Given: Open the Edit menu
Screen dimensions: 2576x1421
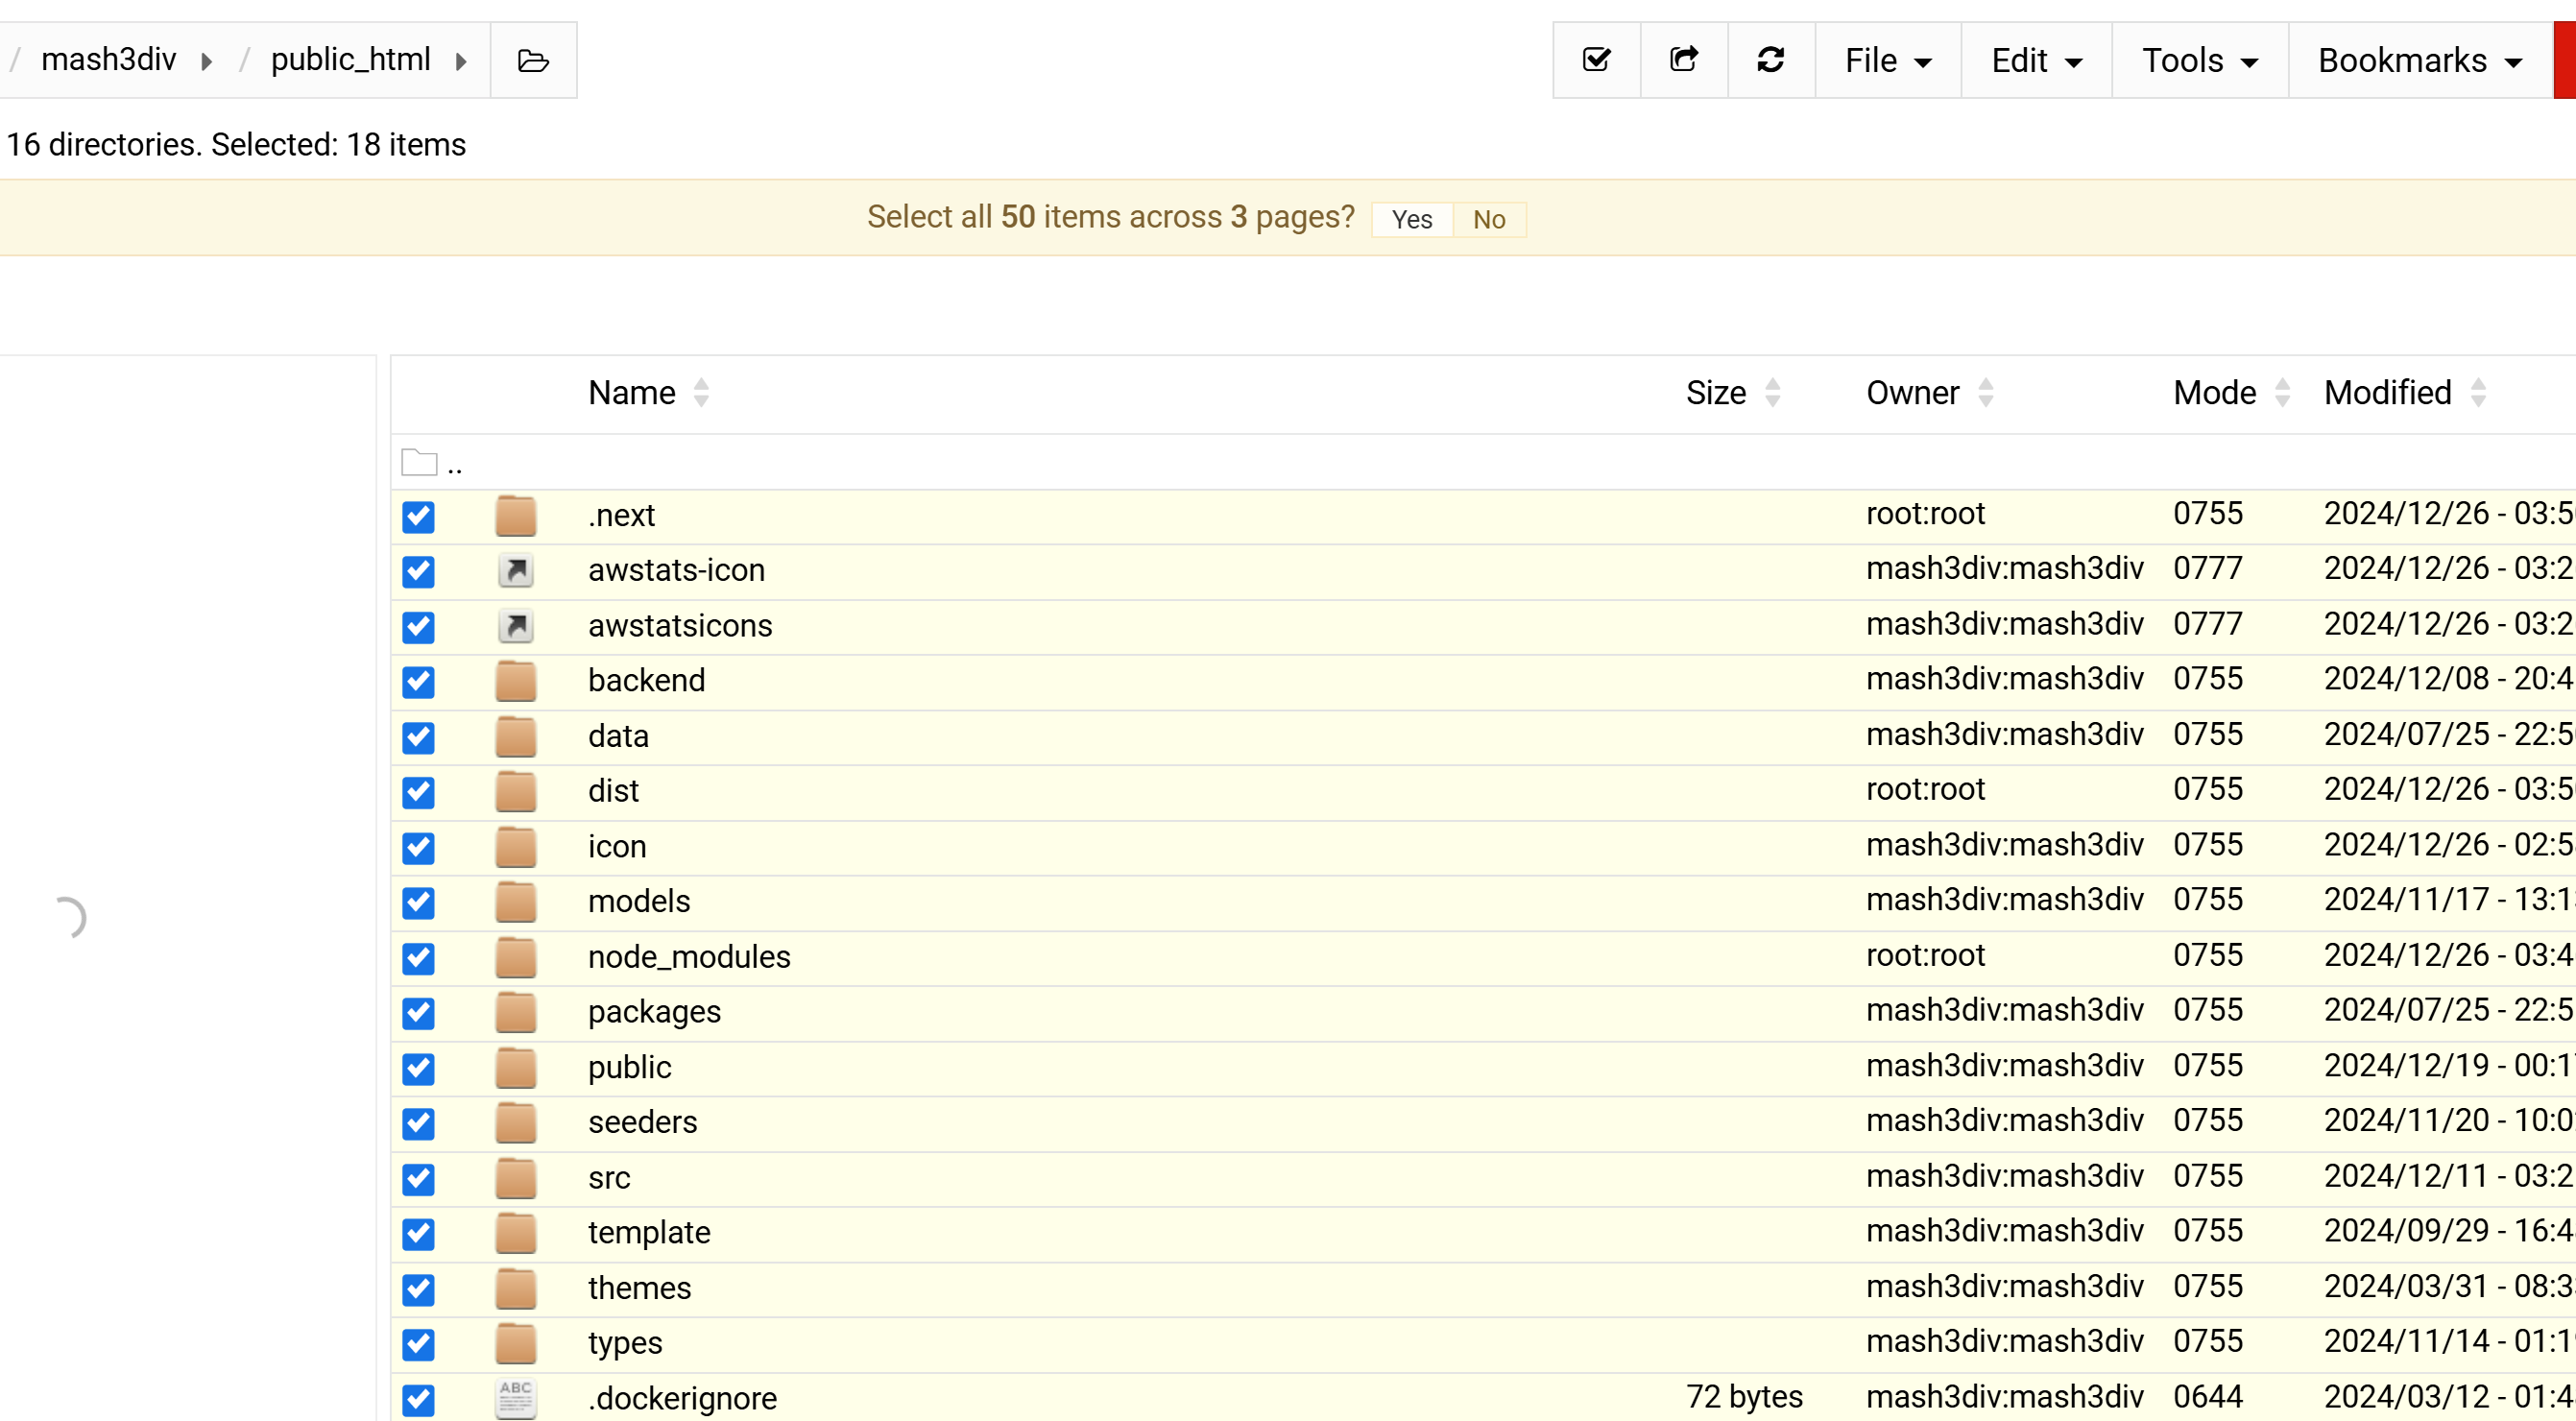Looking at the screenshot, I should coord(2036,60).
